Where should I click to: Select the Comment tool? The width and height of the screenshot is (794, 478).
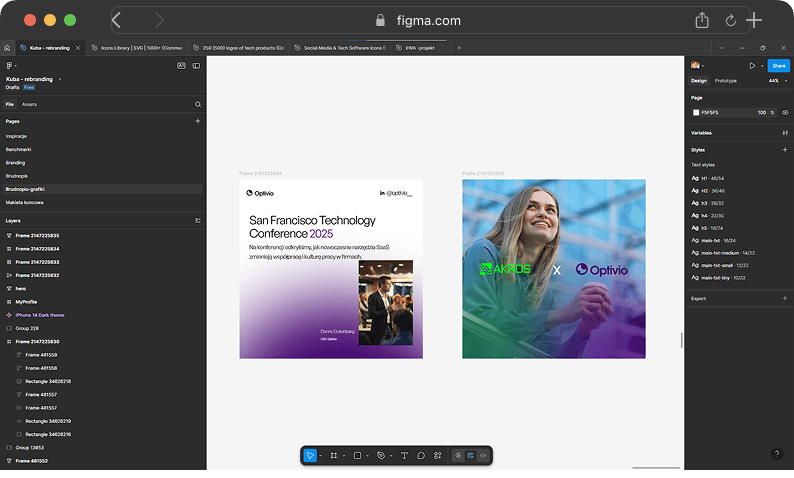[421, 455]
